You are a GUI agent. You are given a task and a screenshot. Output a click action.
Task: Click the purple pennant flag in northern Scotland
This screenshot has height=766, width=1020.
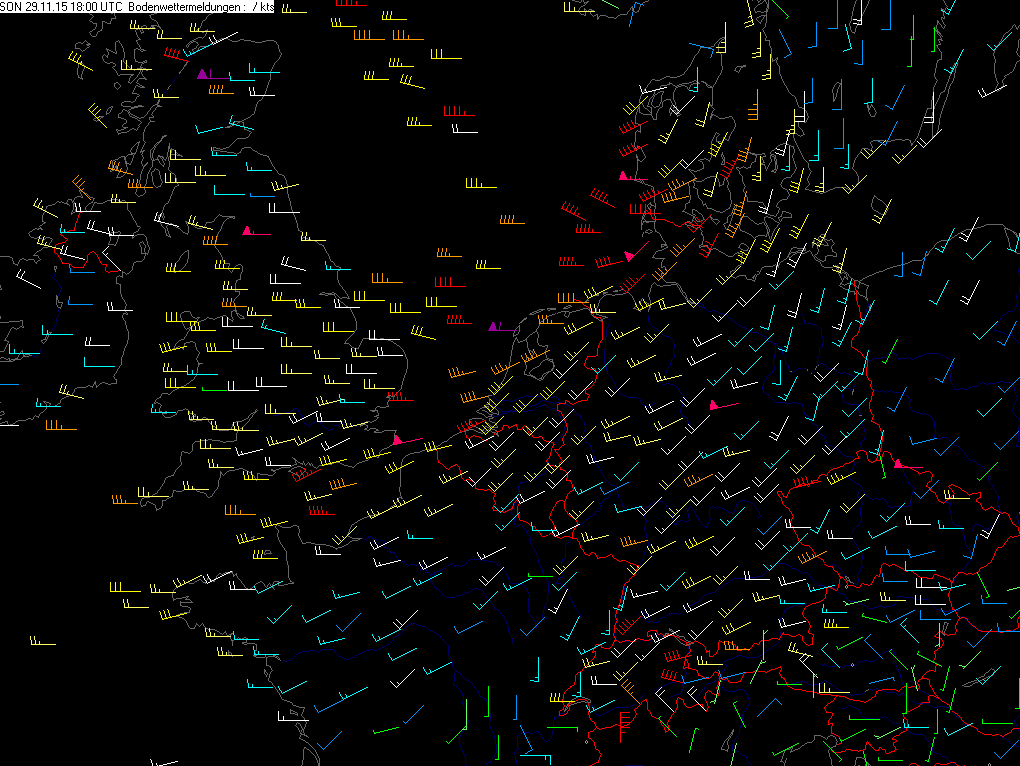(203, 74)
